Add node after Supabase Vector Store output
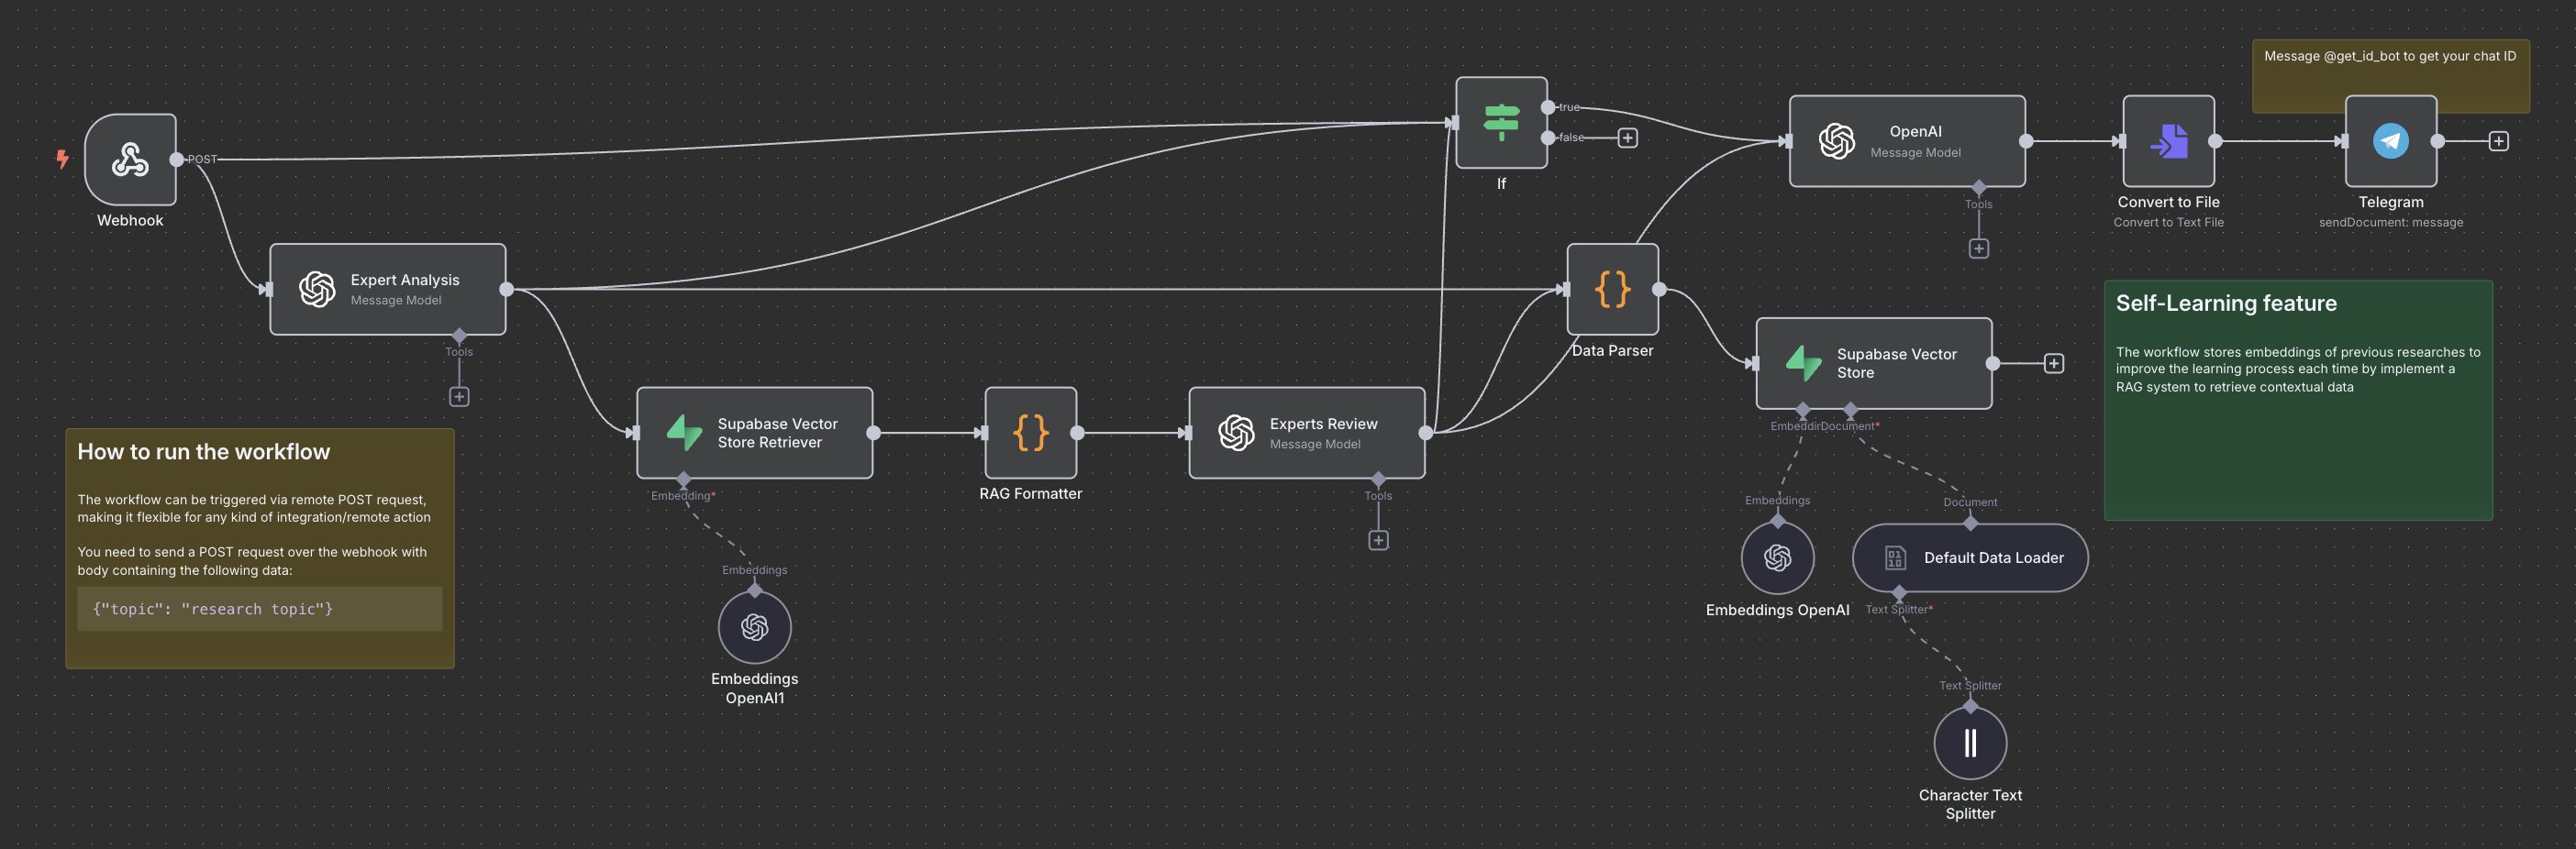 tap(2053, 363)
